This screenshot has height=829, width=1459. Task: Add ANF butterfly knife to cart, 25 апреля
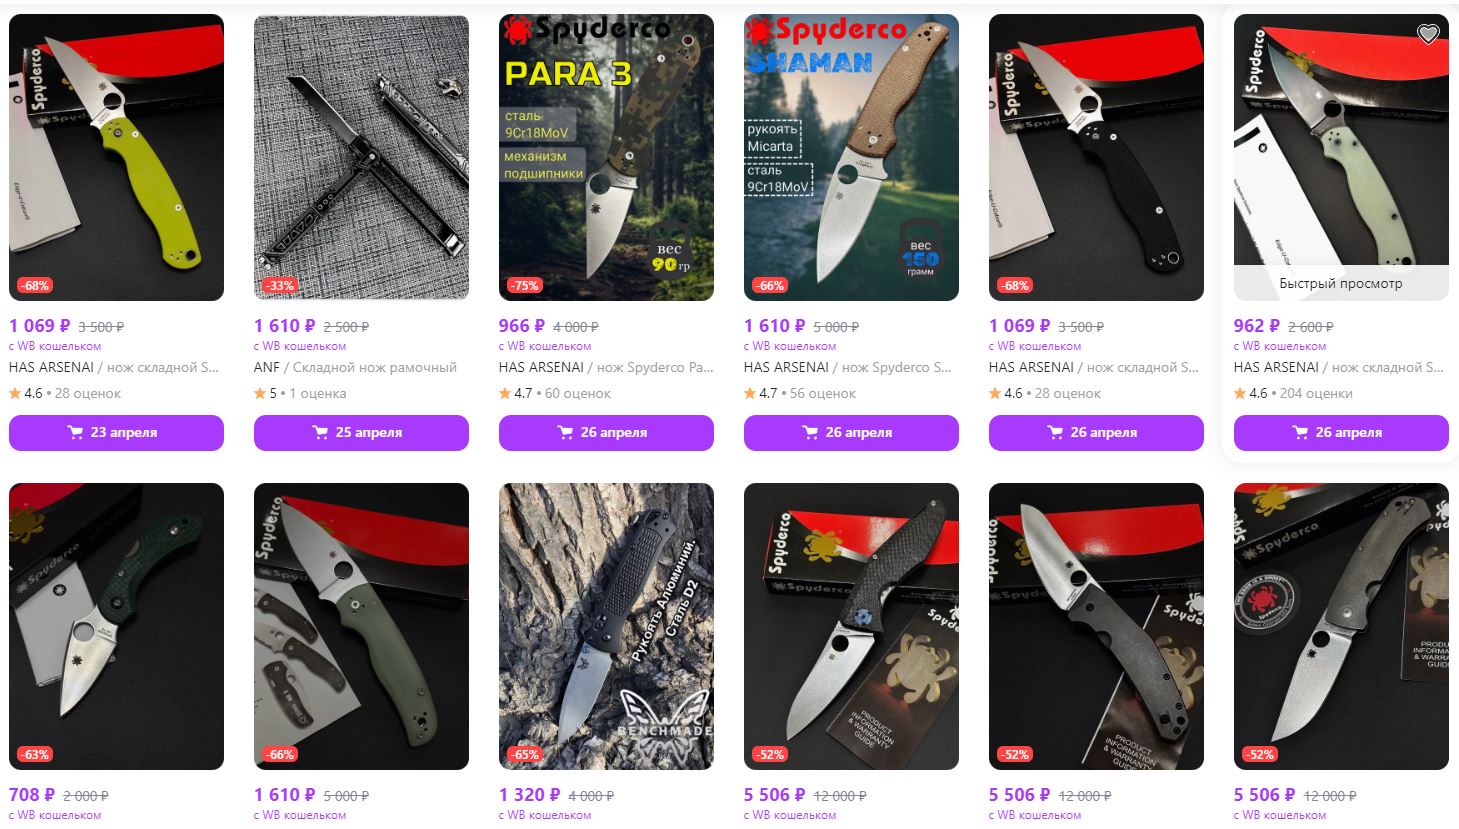click(361, 433)
